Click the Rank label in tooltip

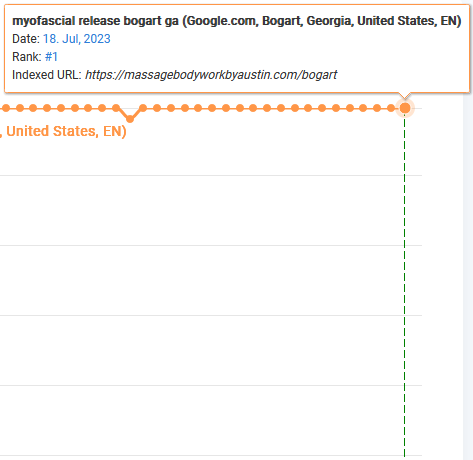click(x=27, y=57)
